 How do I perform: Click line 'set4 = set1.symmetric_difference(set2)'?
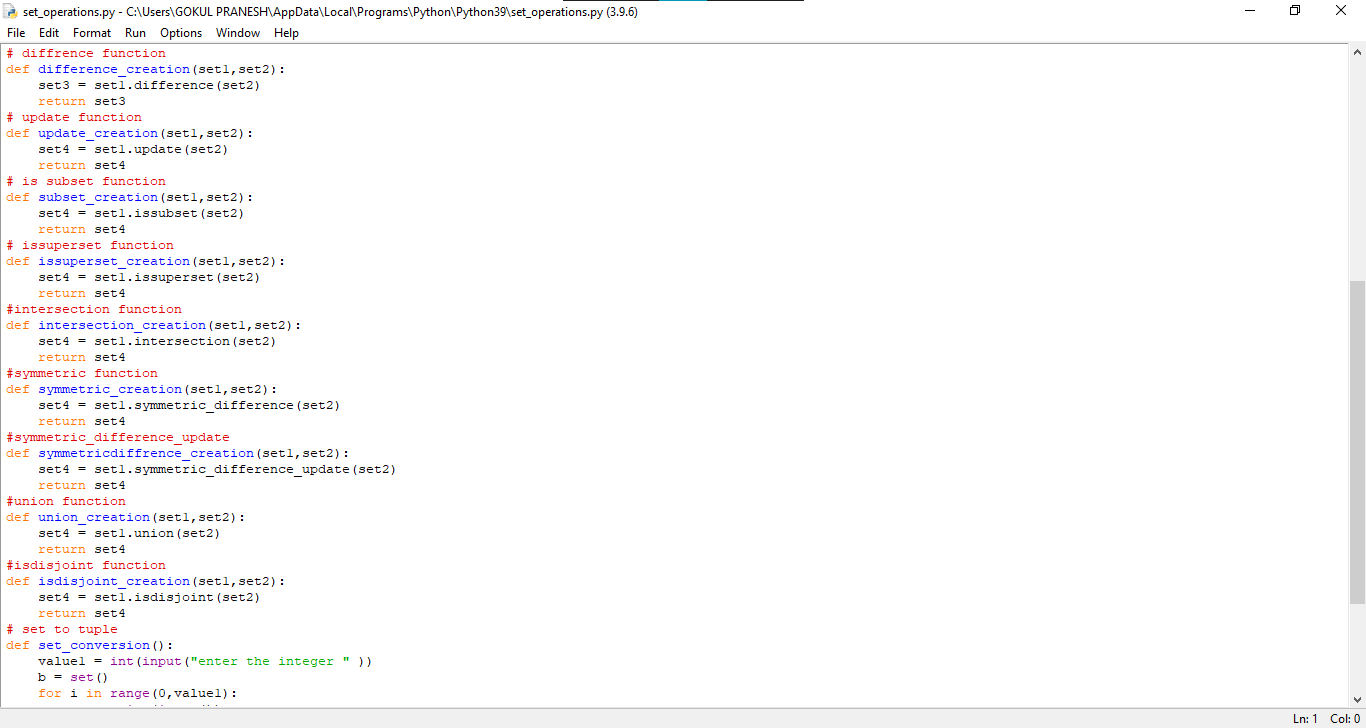(189, 405)
